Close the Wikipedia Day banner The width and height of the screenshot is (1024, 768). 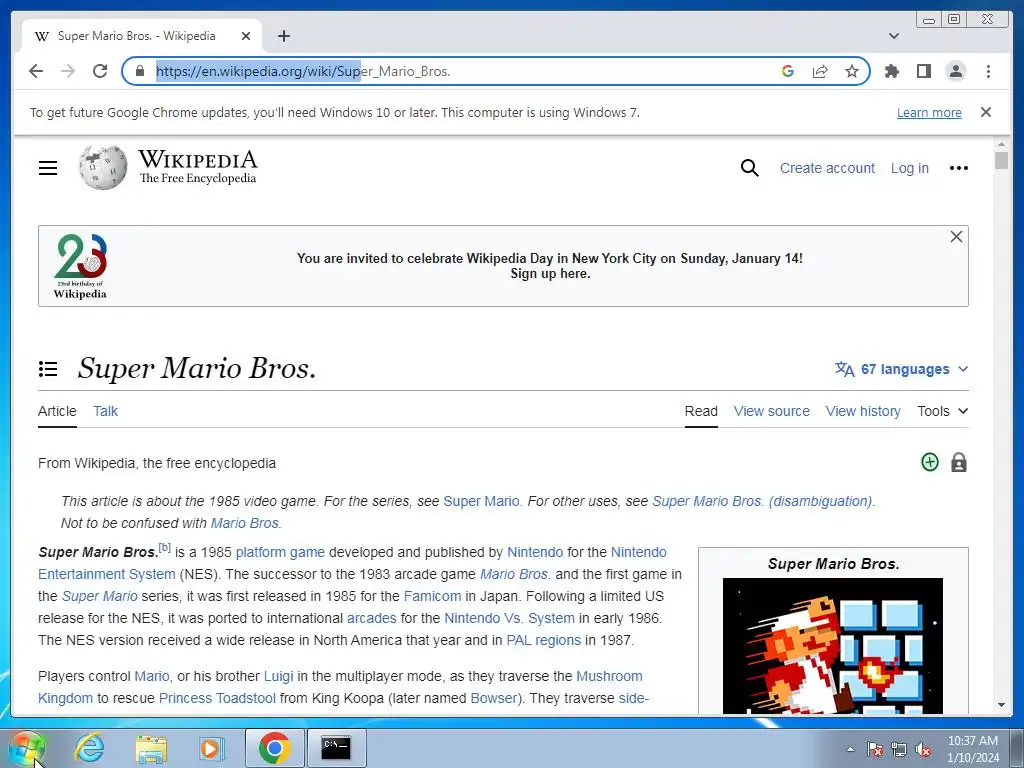pyautogui.click(x=956, y=236)
